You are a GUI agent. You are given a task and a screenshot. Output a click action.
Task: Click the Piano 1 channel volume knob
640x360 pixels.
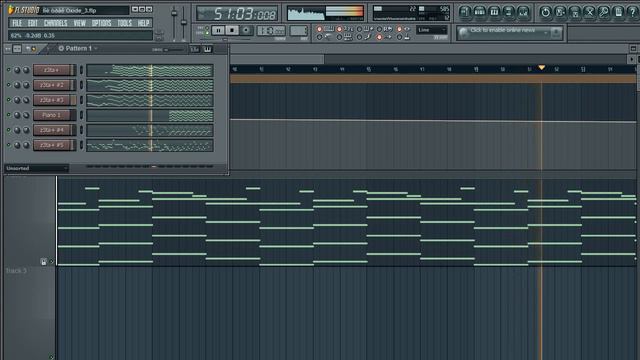(x=26, y=115)
